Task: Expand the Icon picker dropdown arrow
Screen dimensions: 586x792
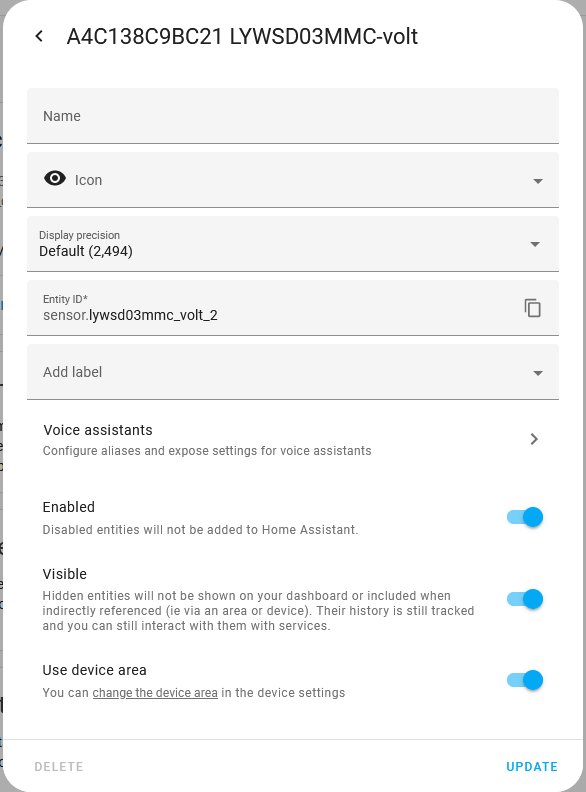Action: (538, 181)
